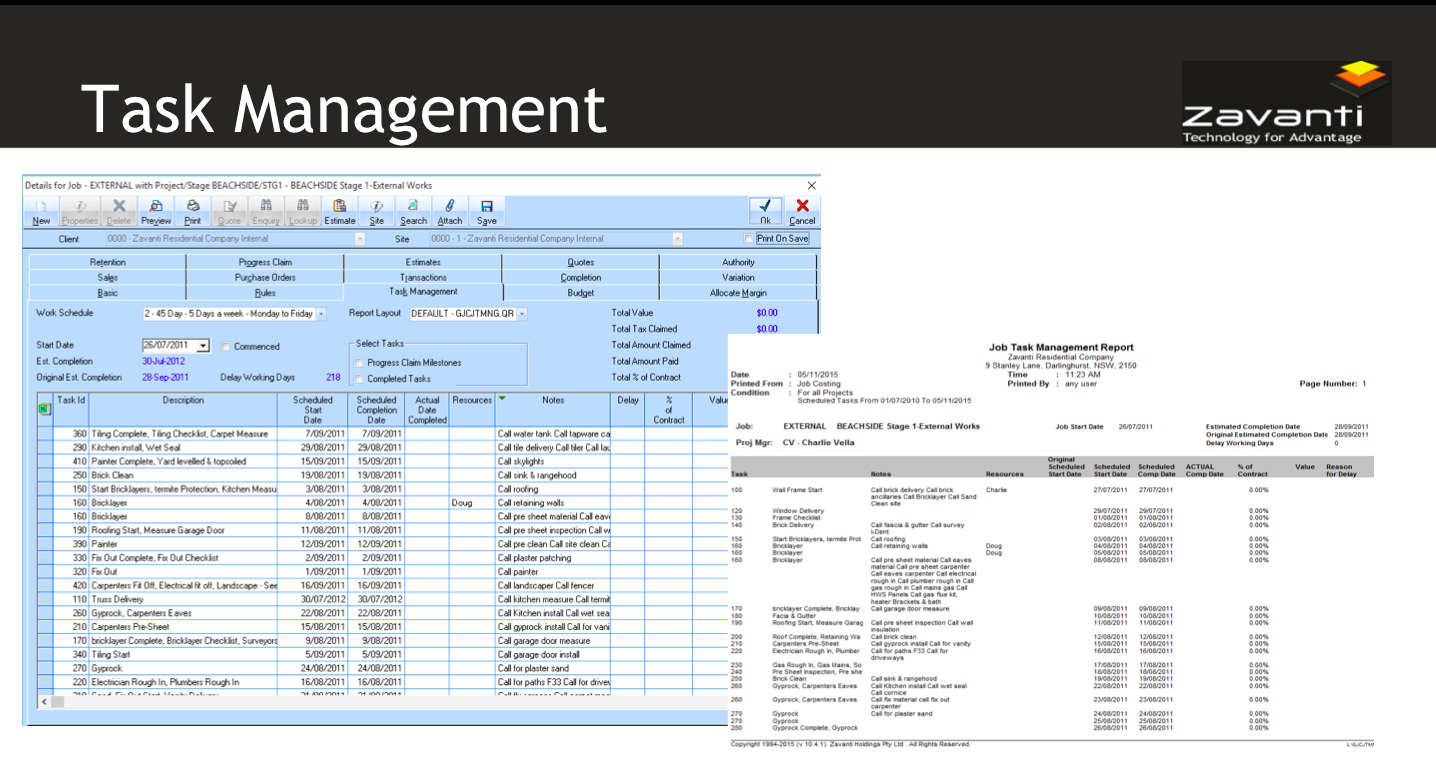Click the 'Carpenters Pre-Sheet' description cell

[x=183, y=627]
